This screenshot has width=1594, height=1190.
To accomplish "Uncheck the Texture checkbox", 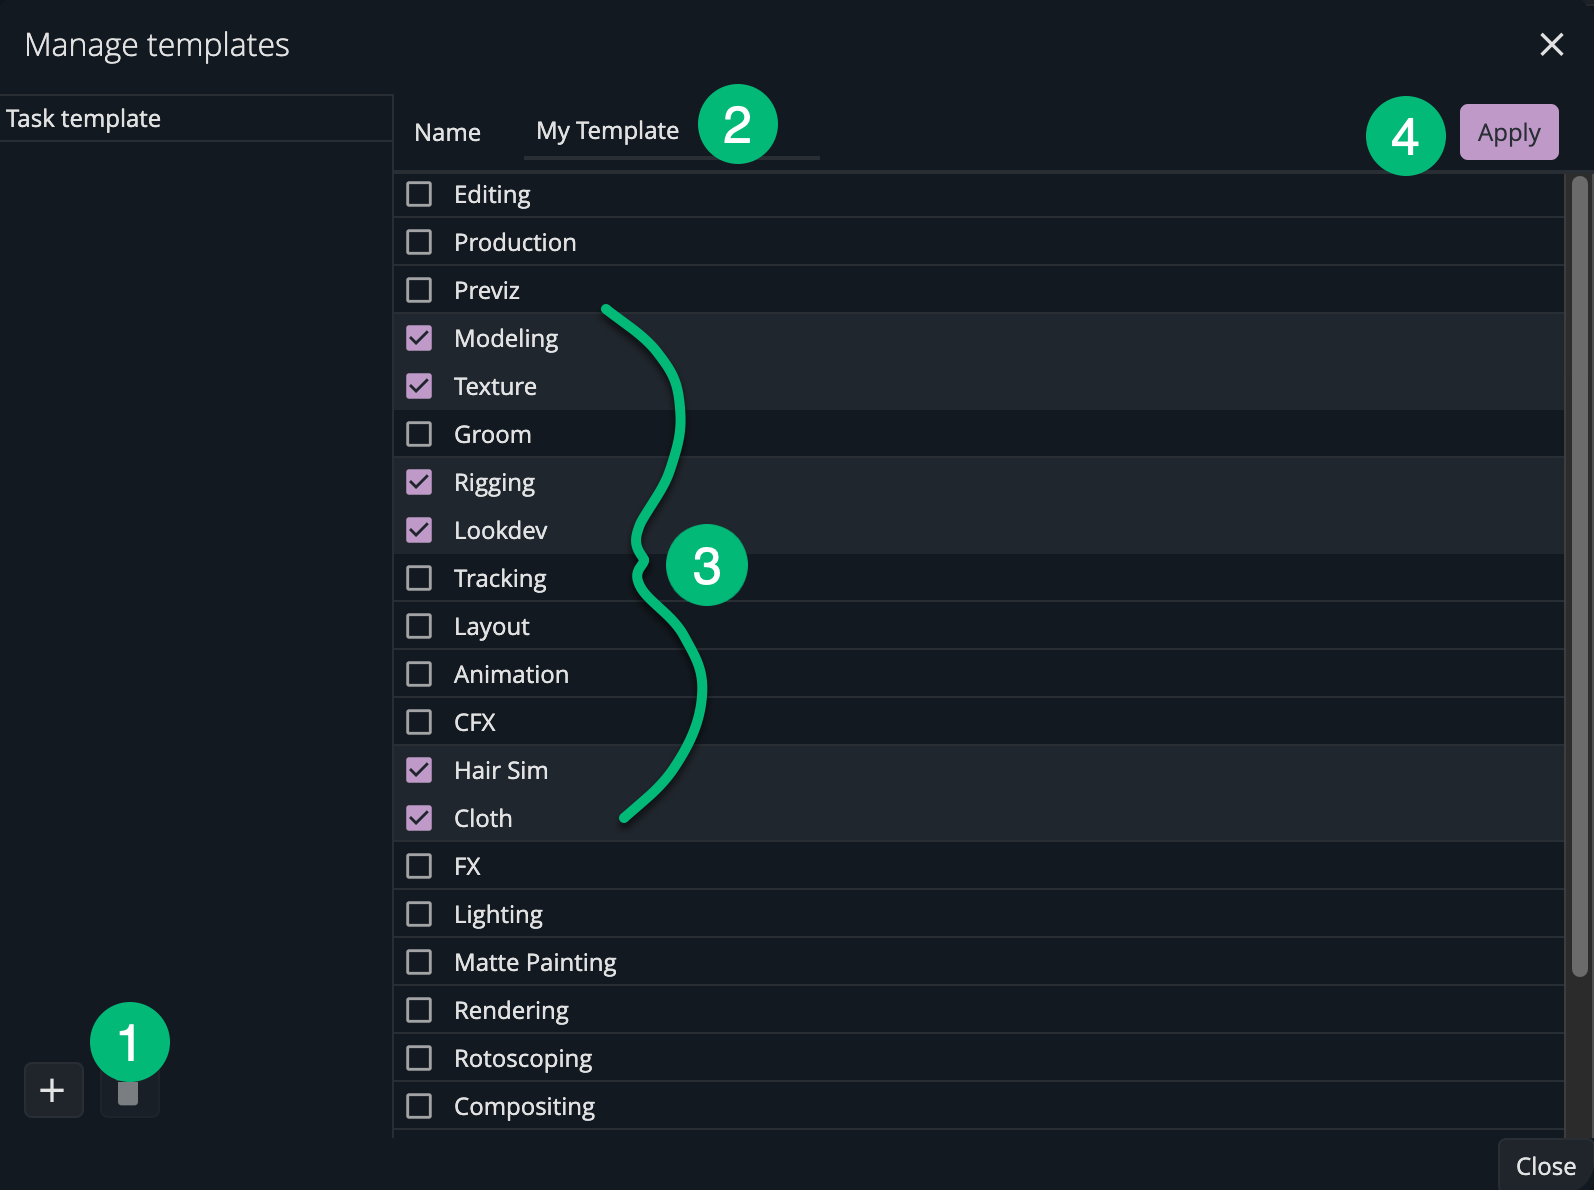I will point(419,386).
